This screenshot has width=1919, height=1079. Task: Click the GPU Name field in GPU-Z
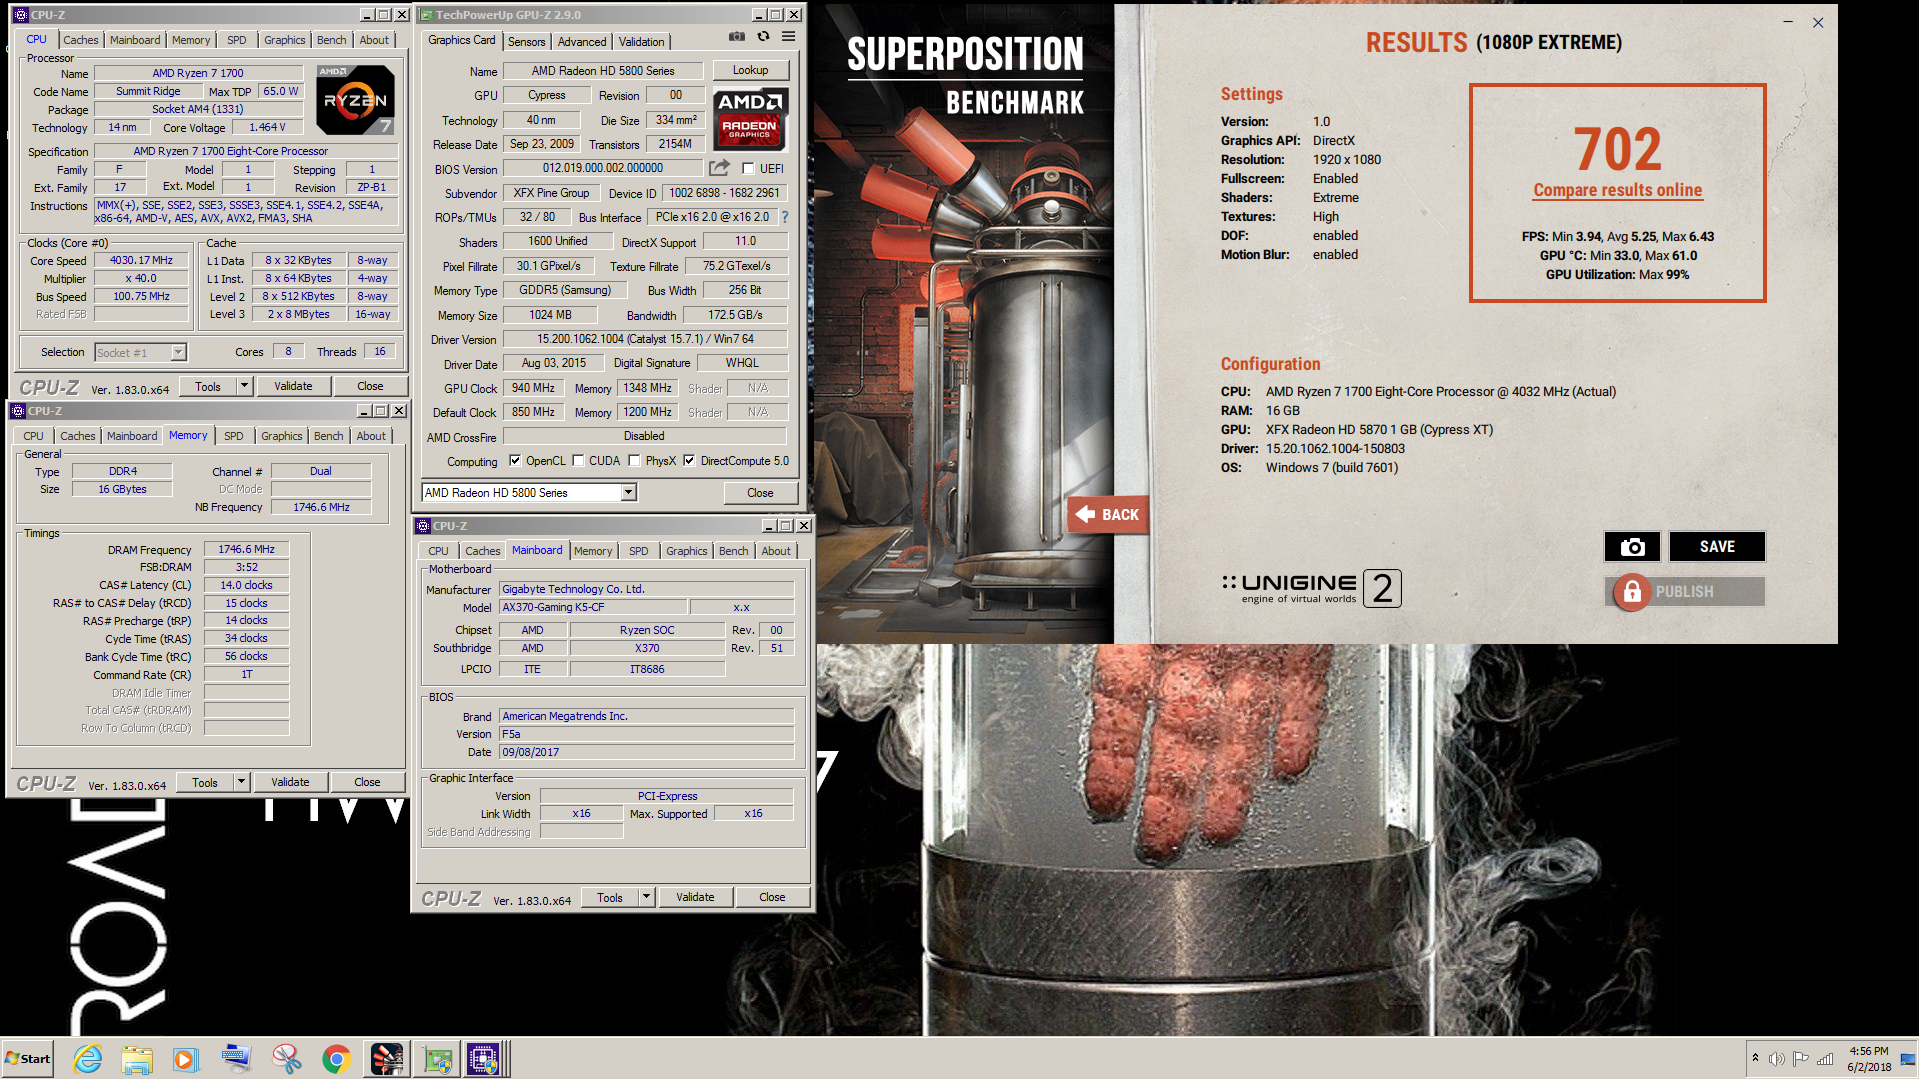click(x=603, y=71)
